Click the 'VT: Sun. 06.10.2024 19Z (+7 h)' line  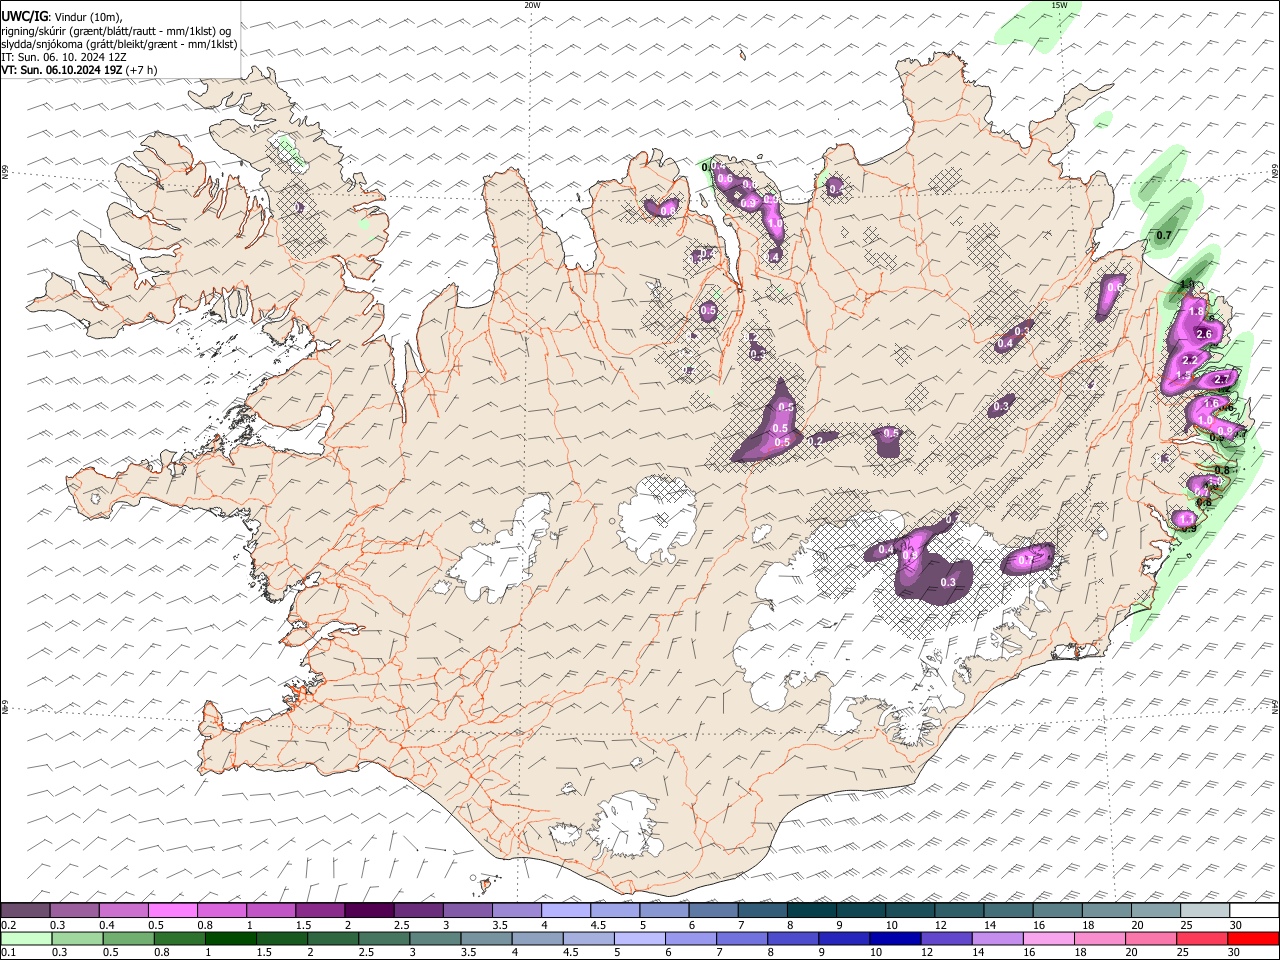click(x=79, y=71)
